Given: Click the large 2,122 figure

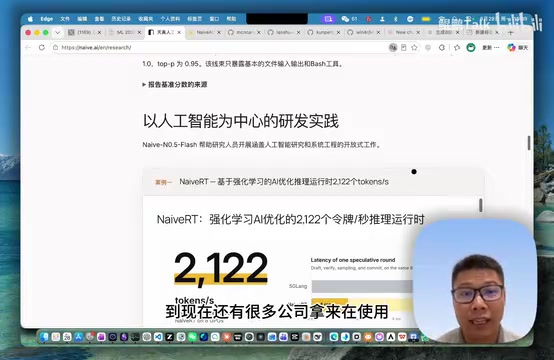Looking at the screenshot, I should (x=221, y=268).
